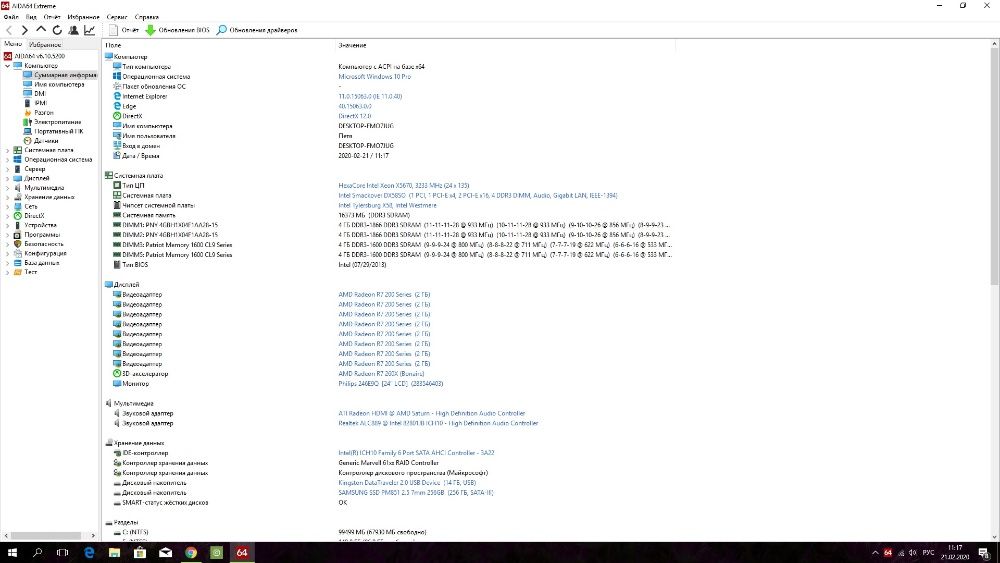The height and width of the screenshot is (563, 1000).
Task: Open the Файл menu
Action: click(11, 17)
